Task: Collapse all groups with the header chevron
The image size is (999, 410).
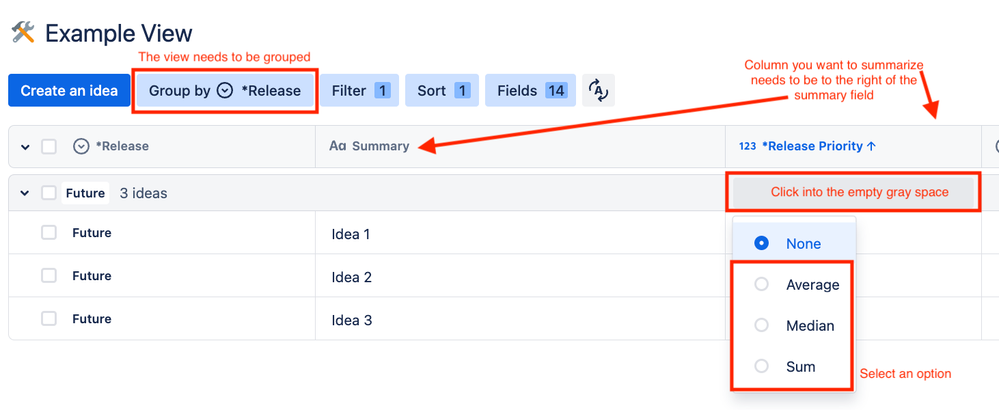Action: click(x=25, y=147)
